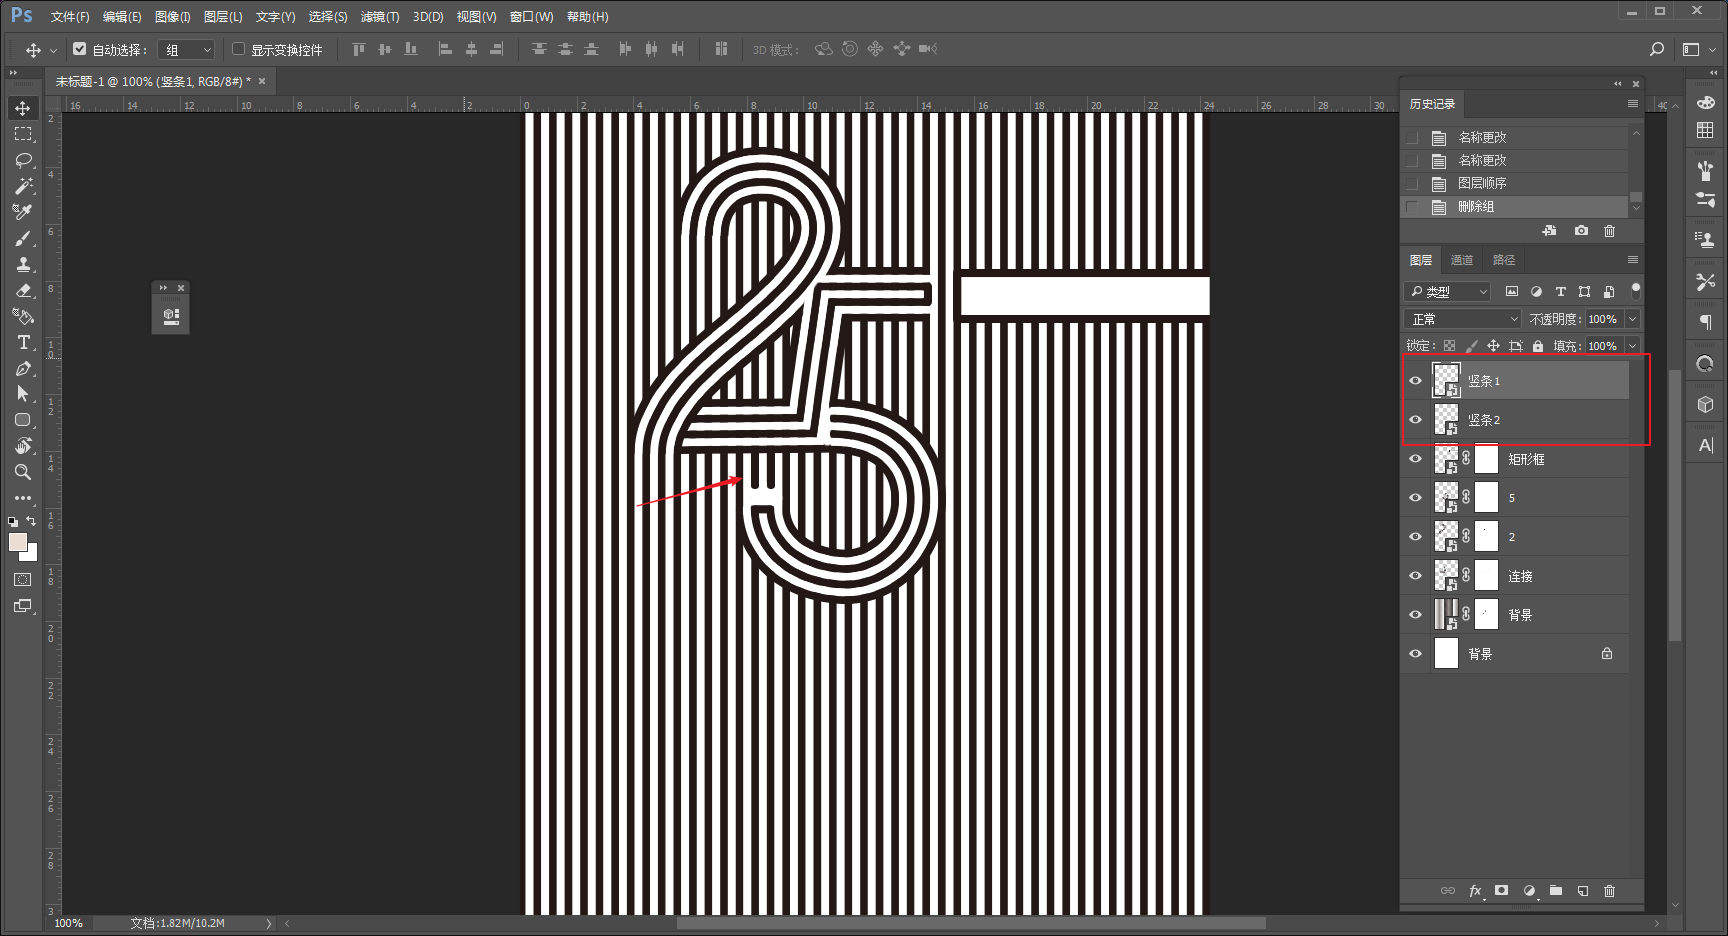Viewport: 1728px width, 936px height.
Task: Expand the 填充 fill dropdown arrow
Action: tap(1632, 346)
